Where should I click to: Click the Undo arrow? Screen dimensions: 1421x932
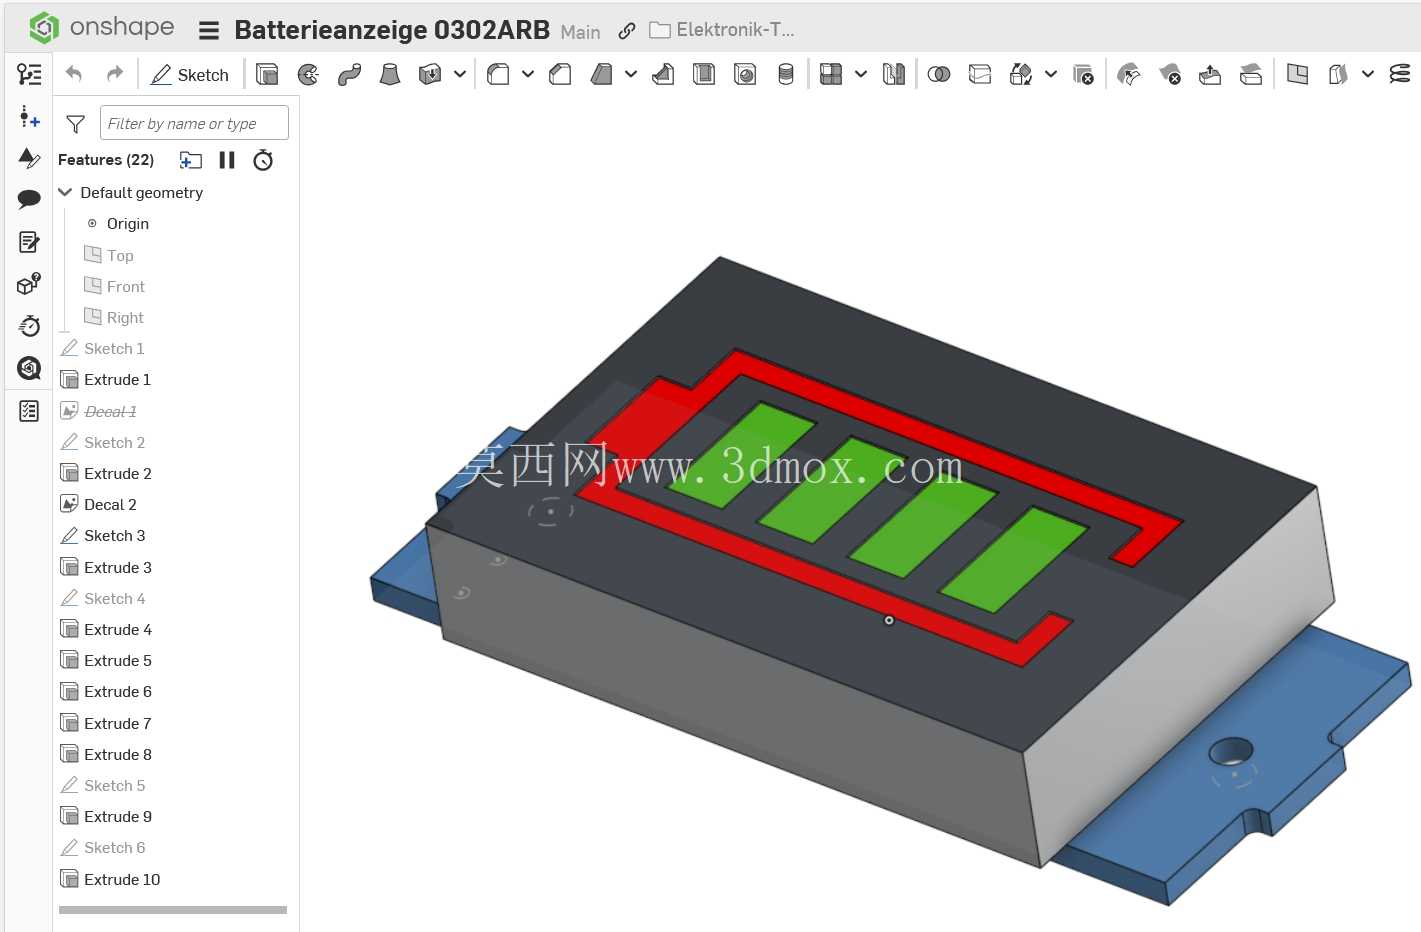74,74
